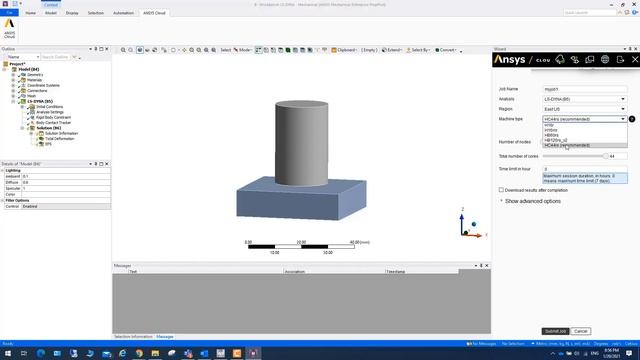The width and height of the screenshot is (640, 360).
Task: Click the sign-out icon in Ansys Cloud header
Action: (x=620, y=60)
